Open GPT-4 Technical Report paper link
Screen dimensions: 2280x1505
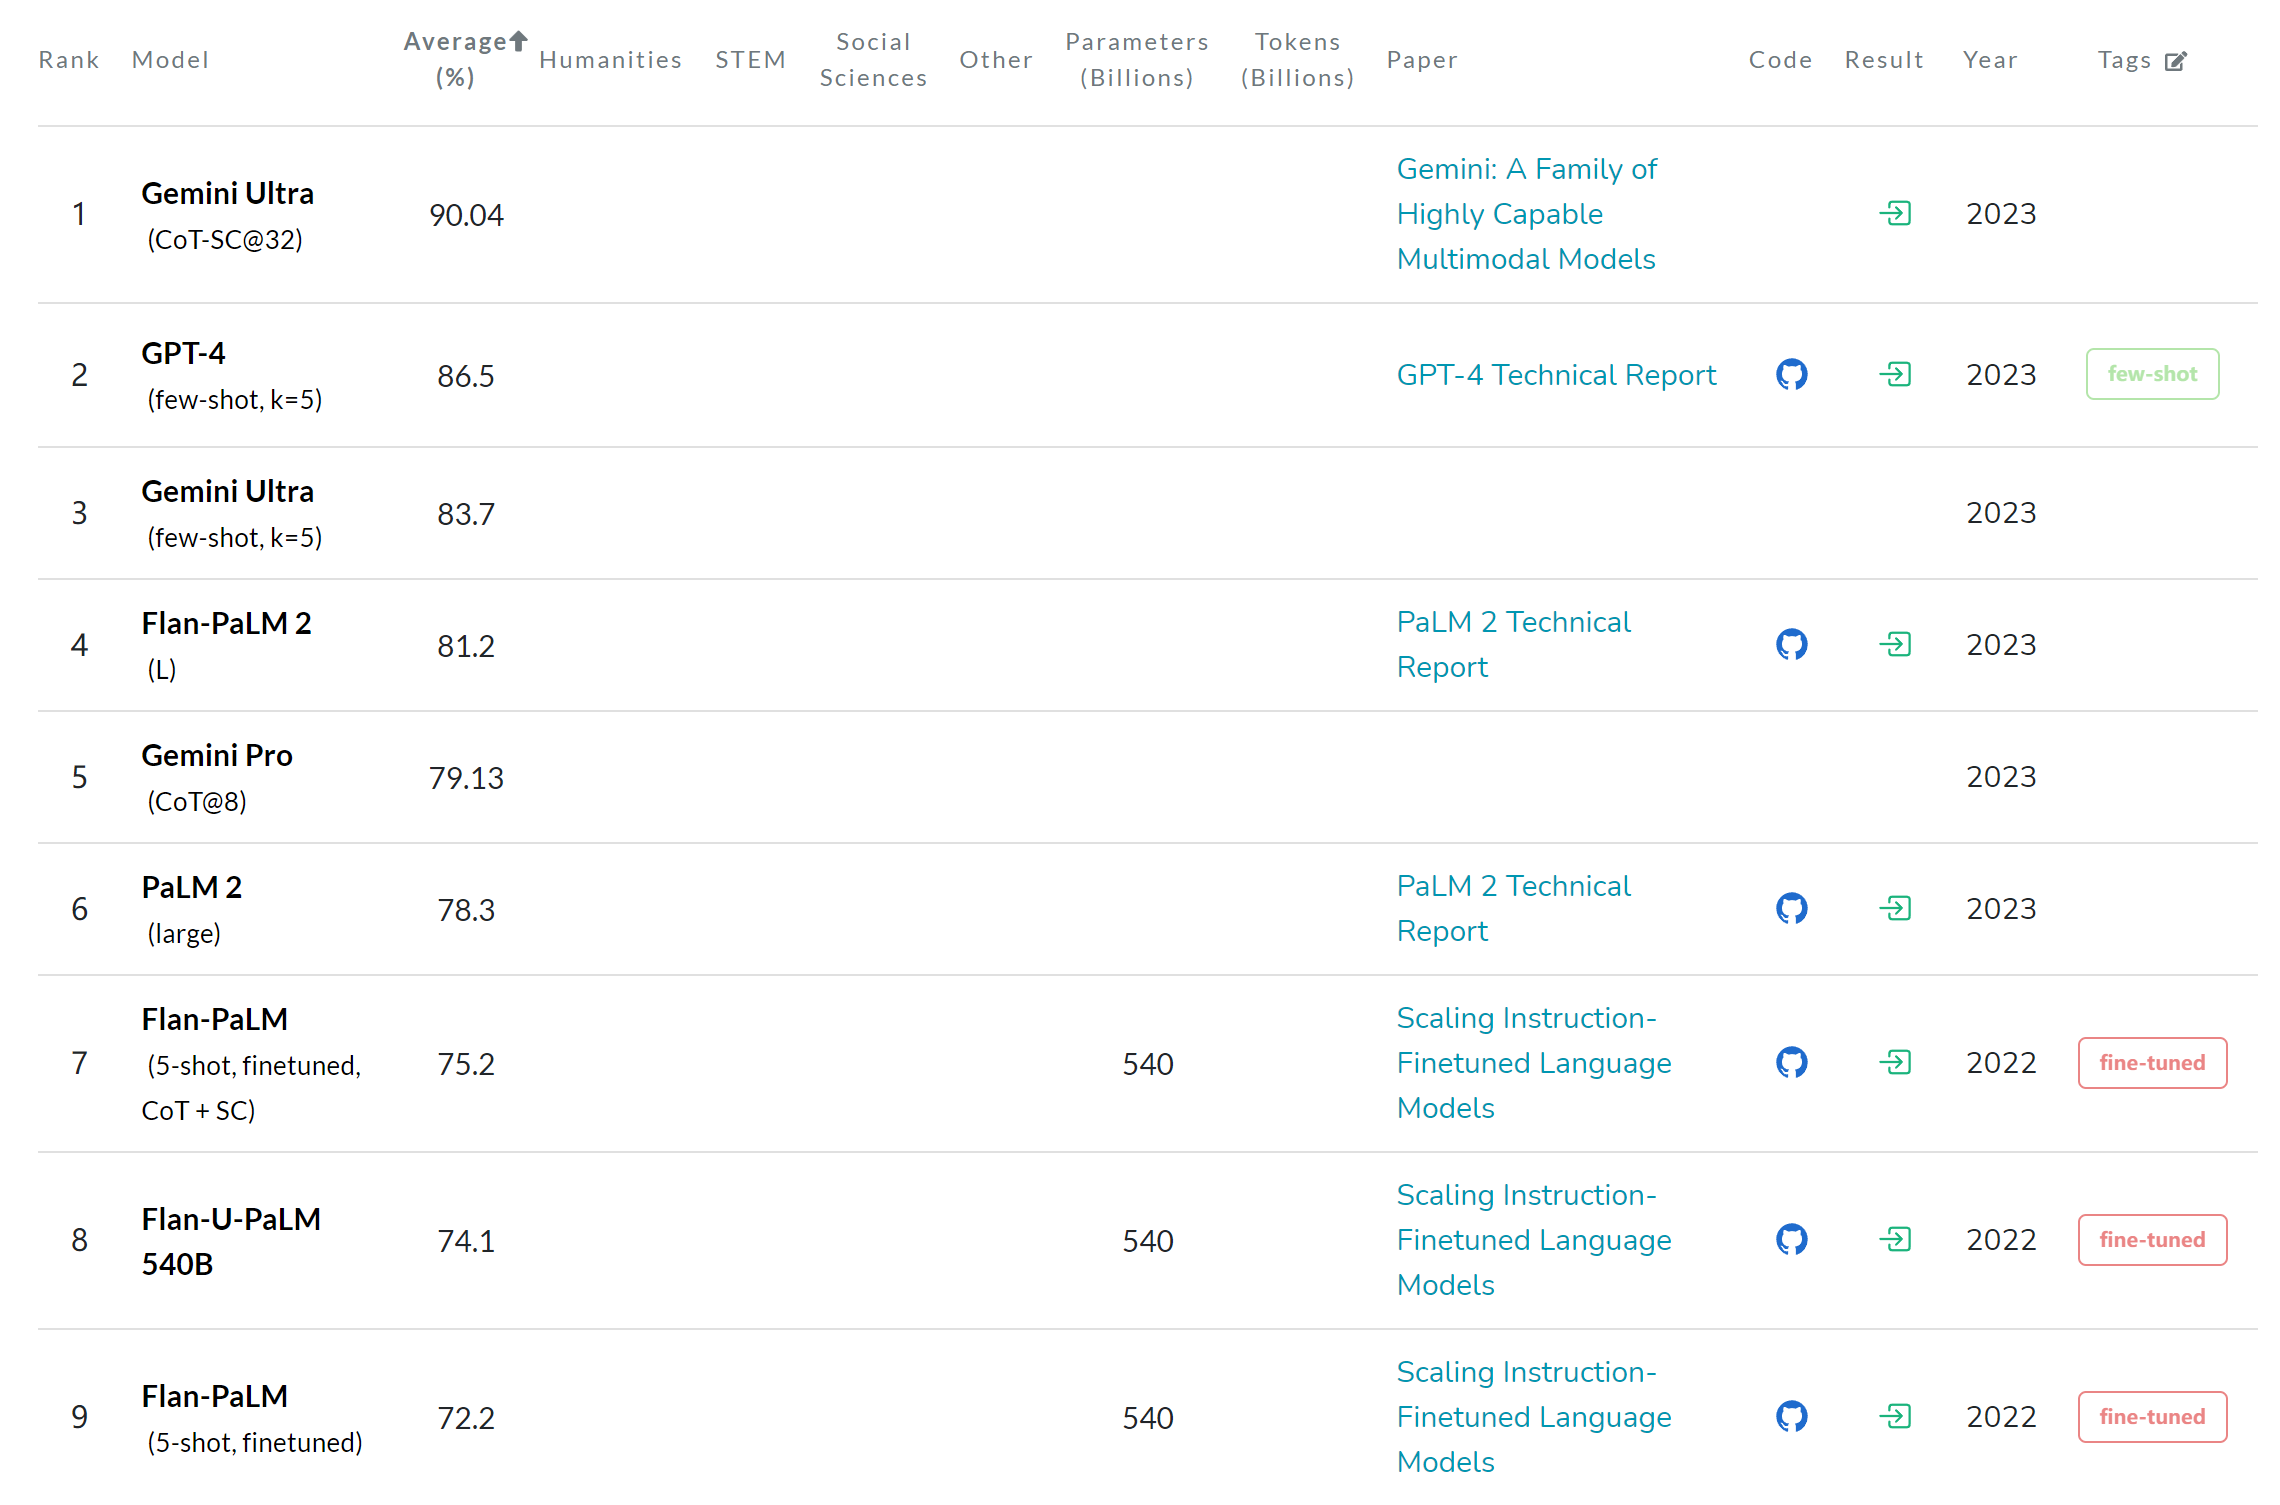click(1556, 375)
